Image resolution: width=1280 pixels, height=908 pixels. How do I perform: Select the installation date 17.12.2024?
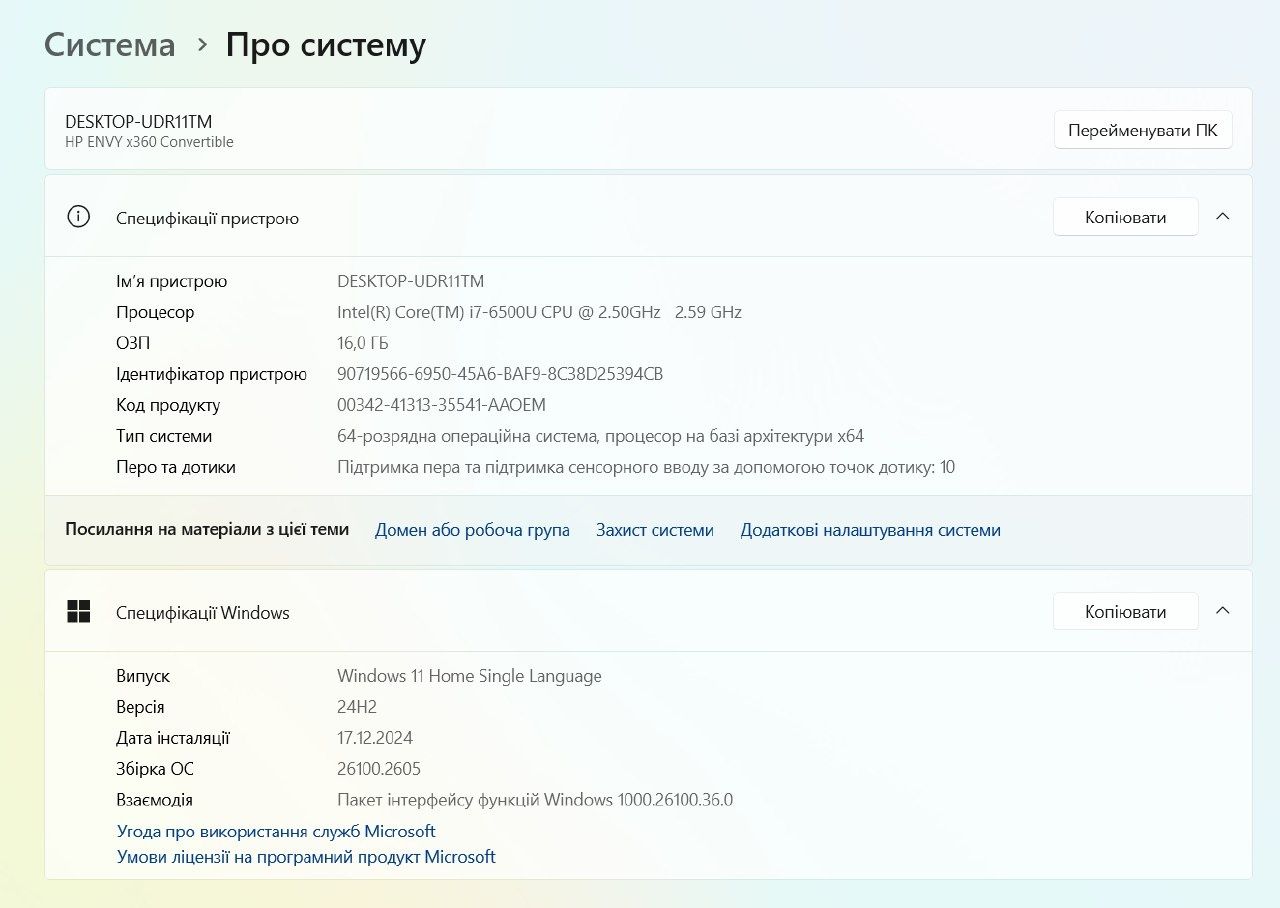click(375, 738)
